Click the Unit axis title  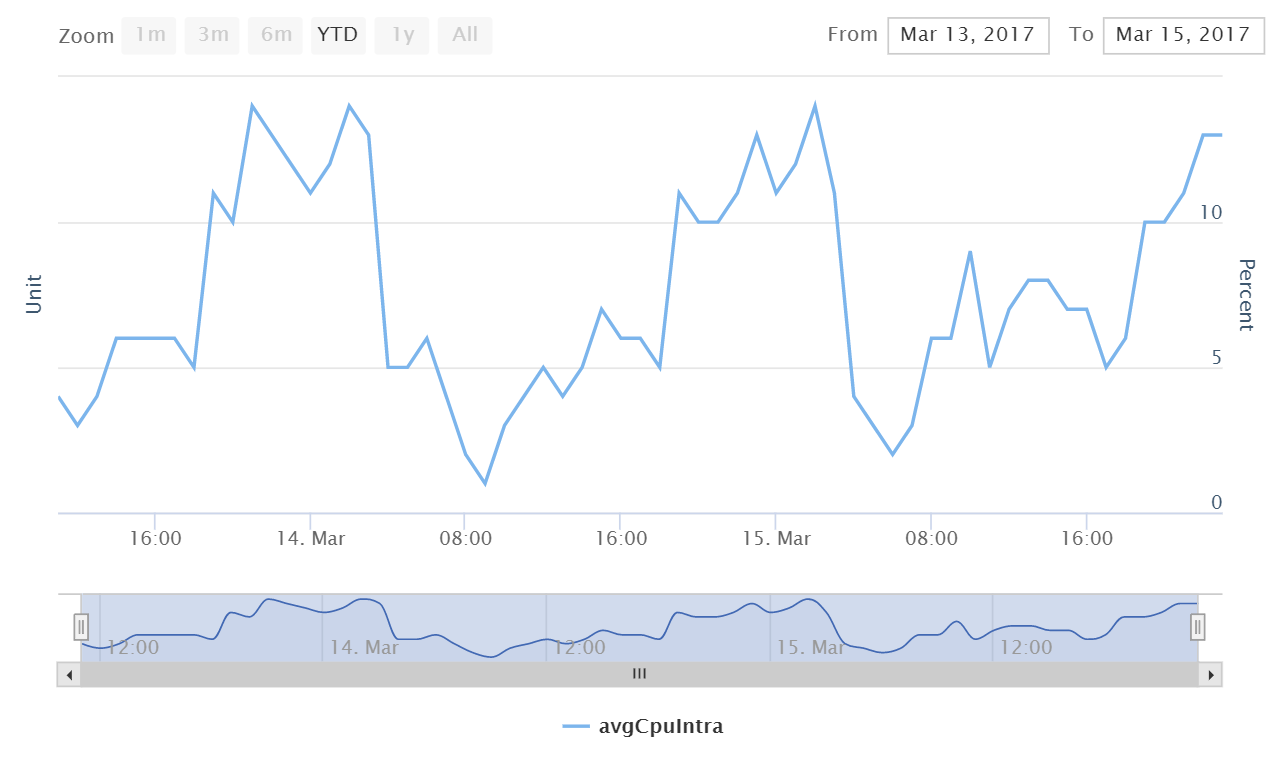[35, 294]
